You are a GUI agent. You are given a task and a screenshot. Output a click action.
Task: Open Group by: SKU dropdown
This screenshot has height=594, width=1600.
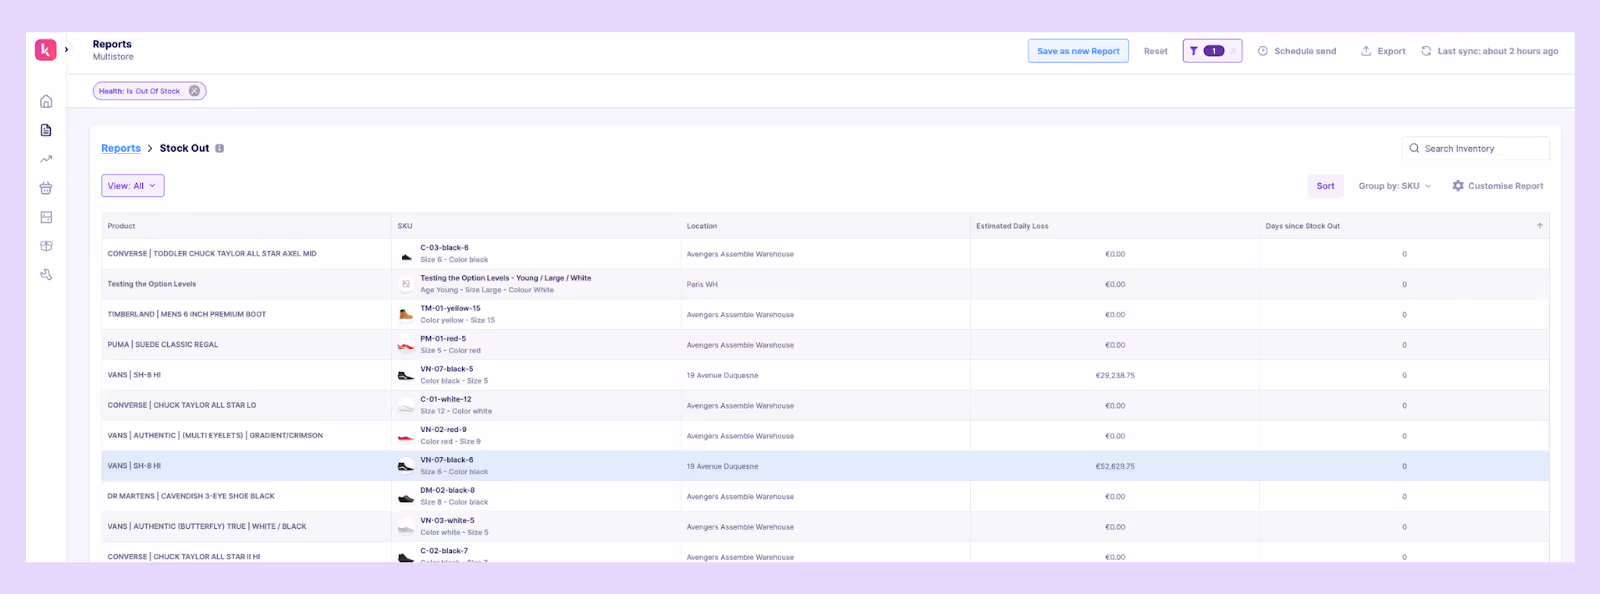[x=1394, y=186]
